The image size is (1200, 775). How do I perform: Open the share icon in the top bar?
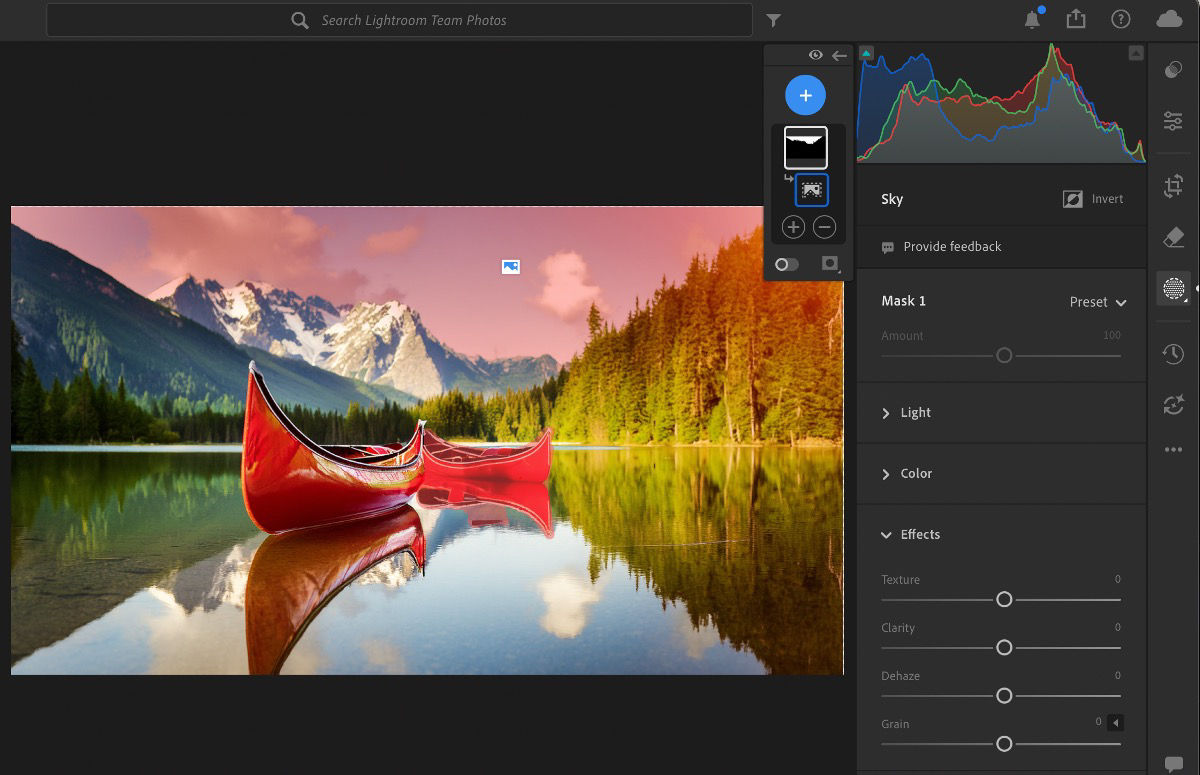click(x=1075, y=18)
